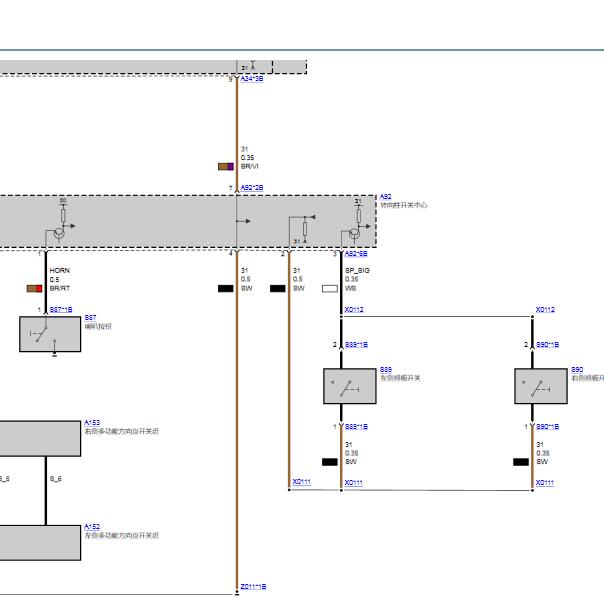Click the transistor symbol above pin 3 SP_SIG

[x=354, y=234]
